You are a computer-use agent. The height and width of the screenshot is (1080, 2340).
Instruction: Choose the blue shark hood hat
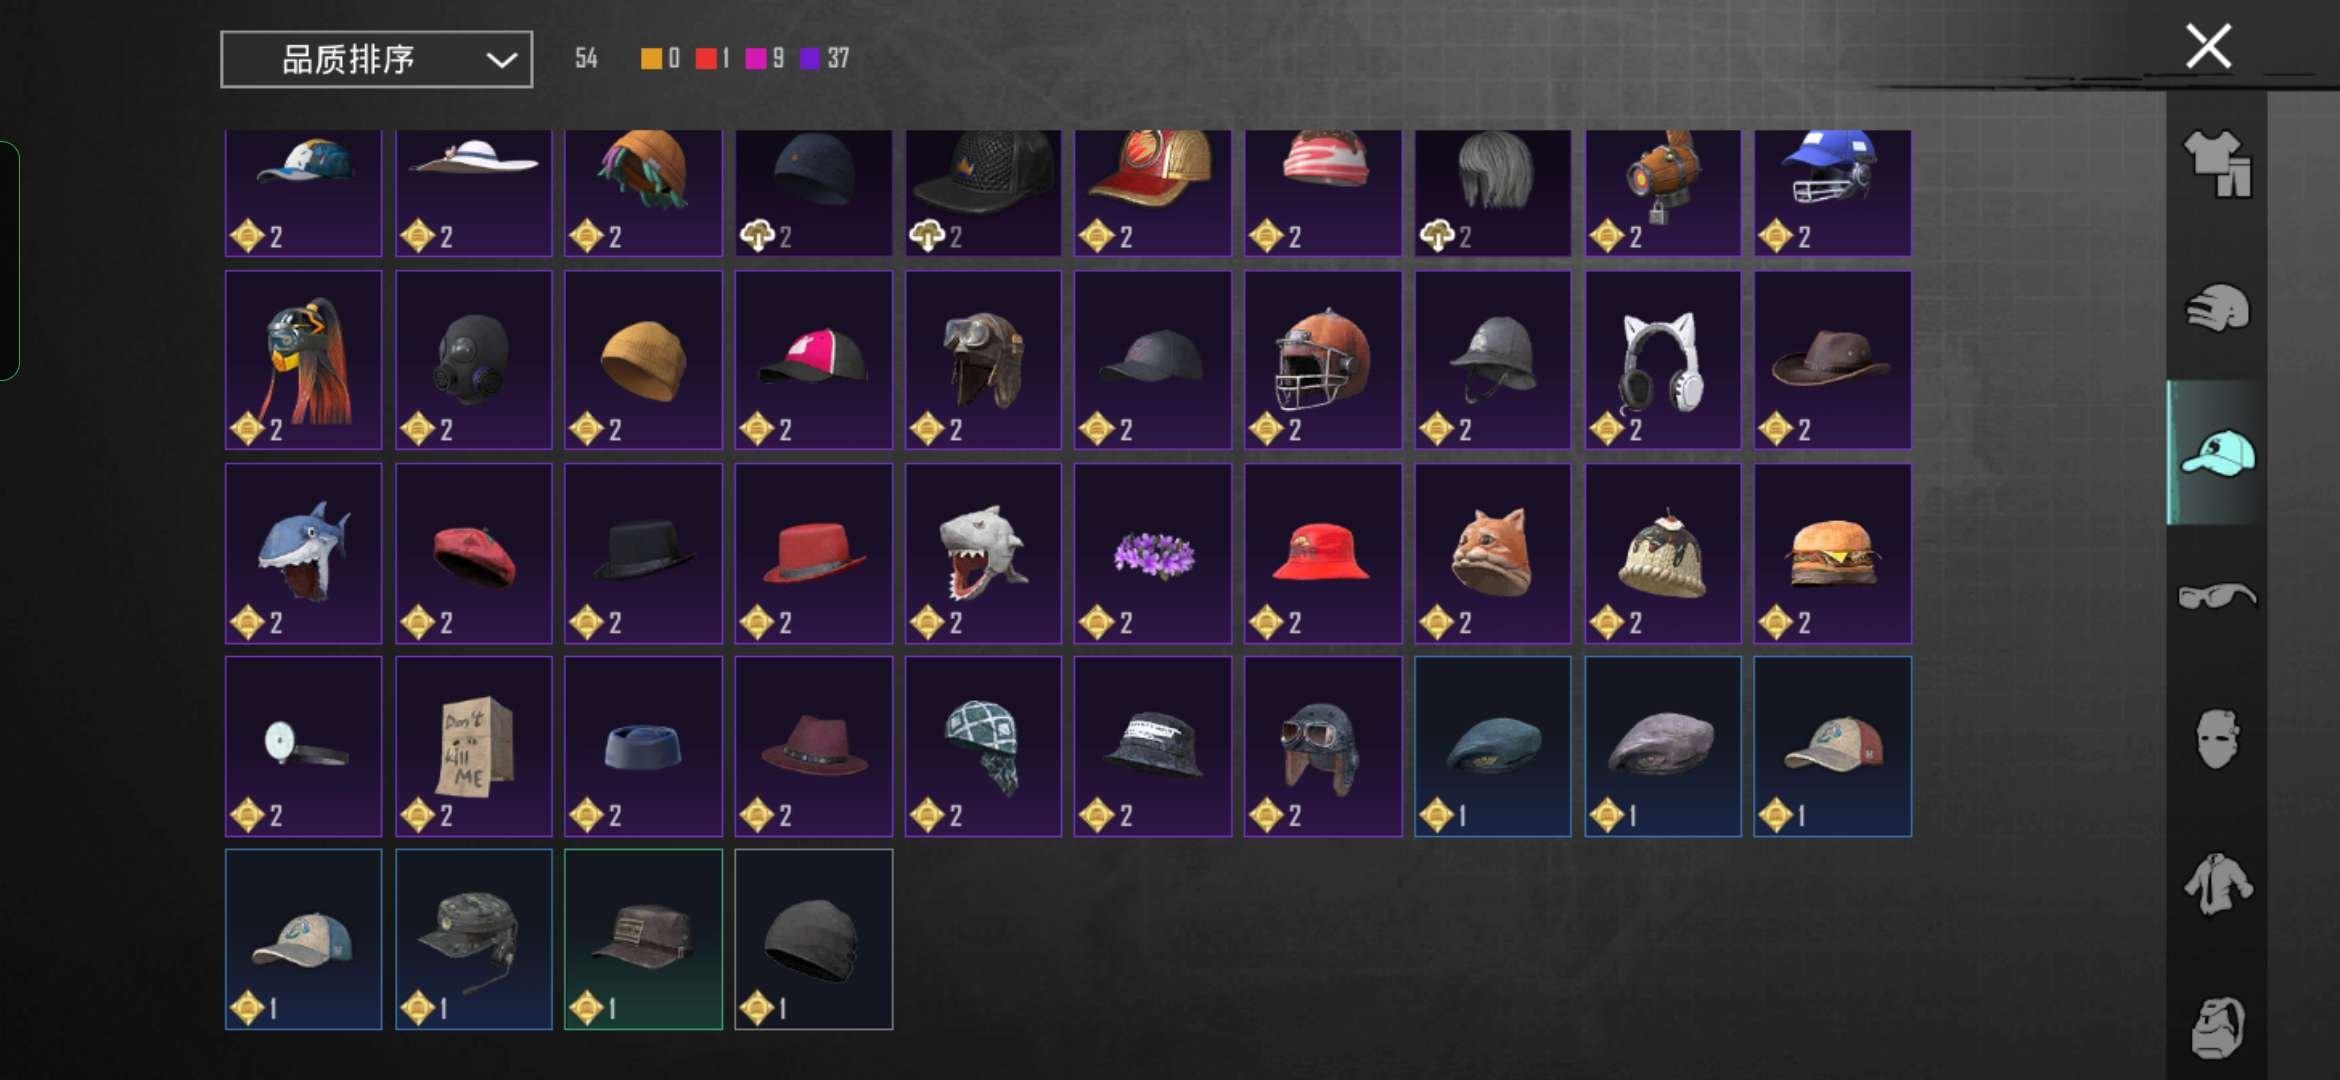coord(303,553)
